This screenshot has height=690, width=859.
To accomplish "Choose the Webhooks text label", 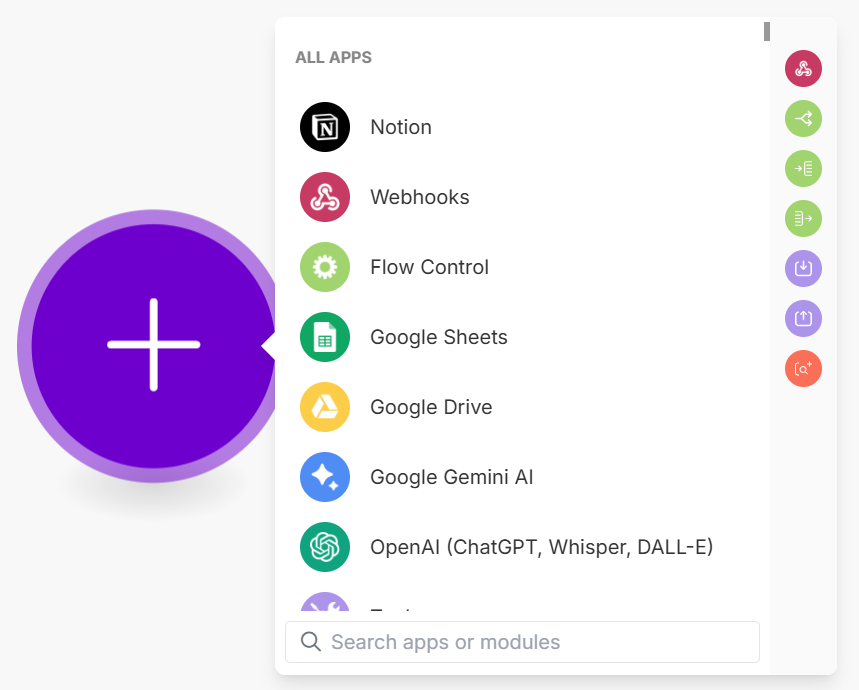I will (x=420, y=197).
